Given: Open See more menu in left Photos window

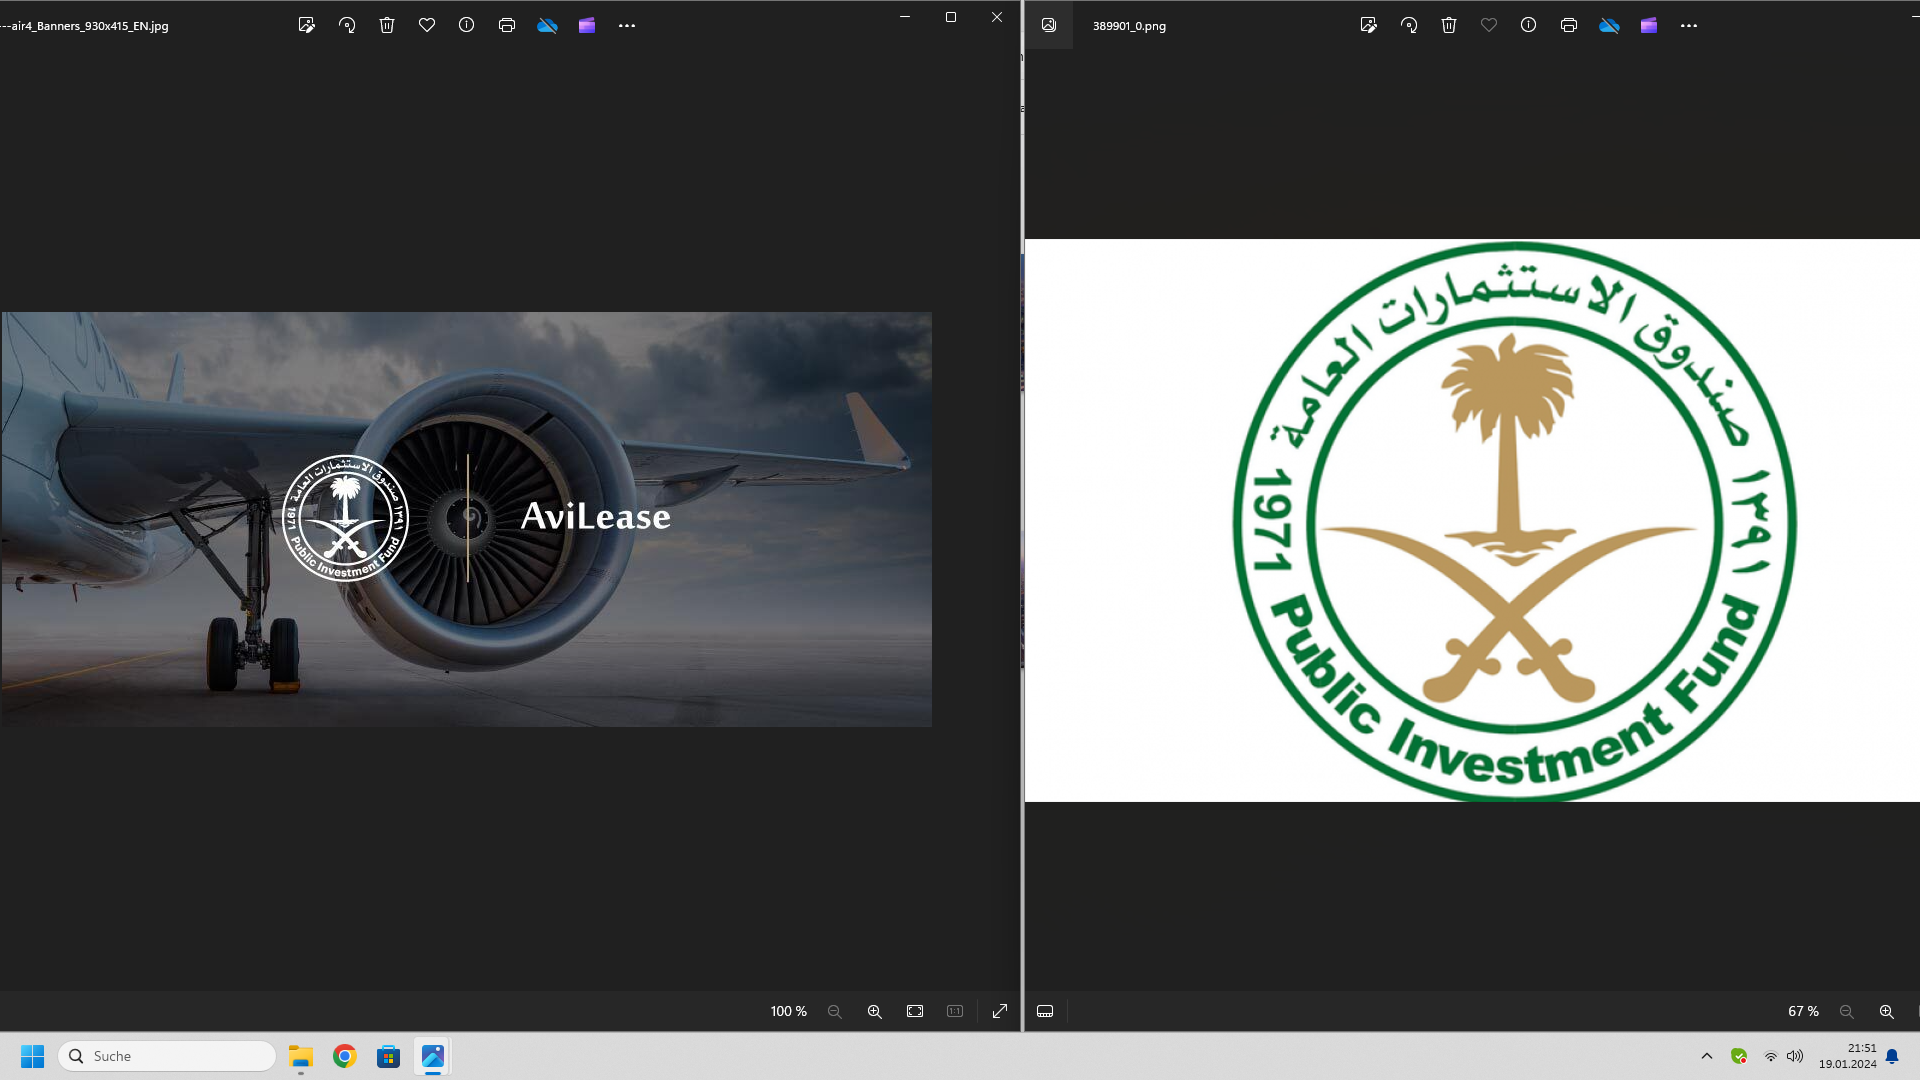Looking at the screenshot, I should [627, 26].
